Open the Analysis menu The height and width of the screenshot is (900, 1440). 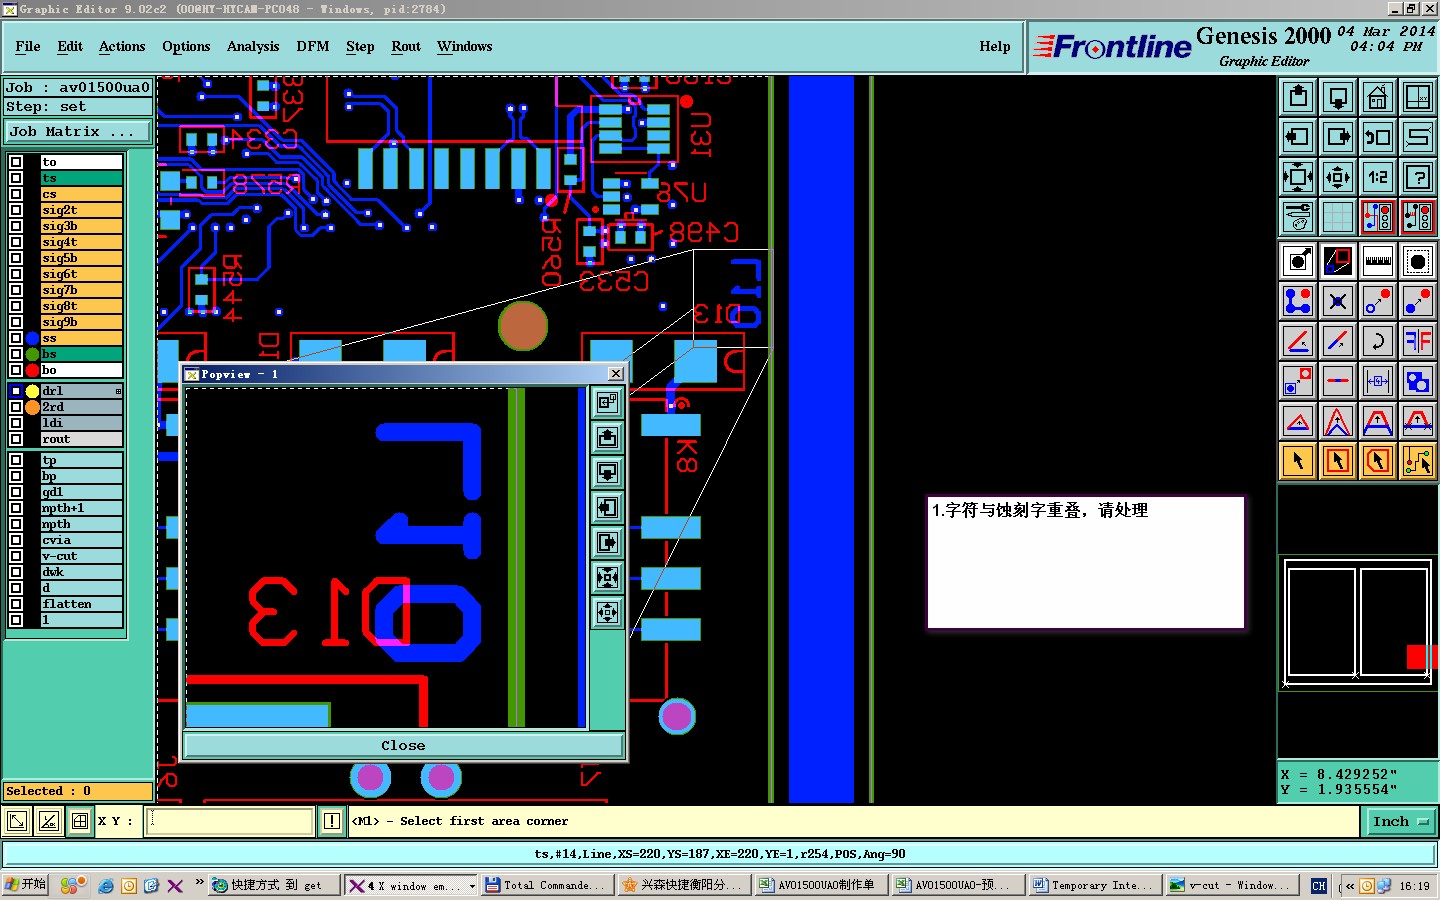click(253, 46)
